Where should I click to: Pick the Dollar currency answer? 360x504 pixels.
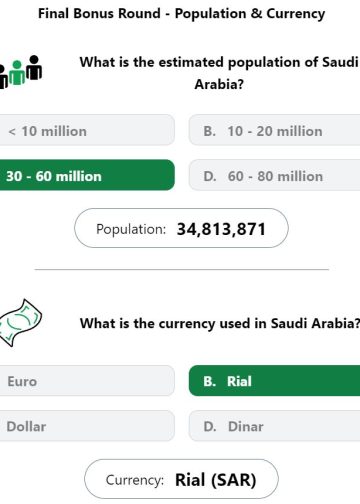(87, 426)
